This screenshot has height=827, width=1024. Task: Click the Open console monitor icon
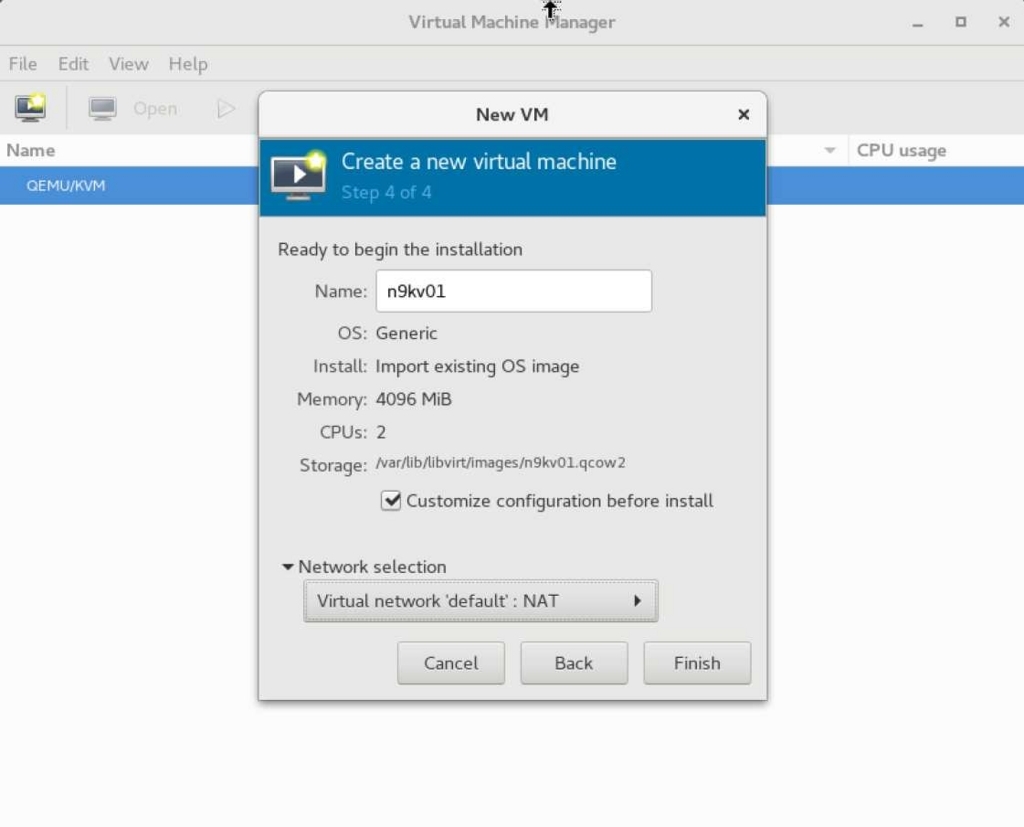[x=103, y=108]
